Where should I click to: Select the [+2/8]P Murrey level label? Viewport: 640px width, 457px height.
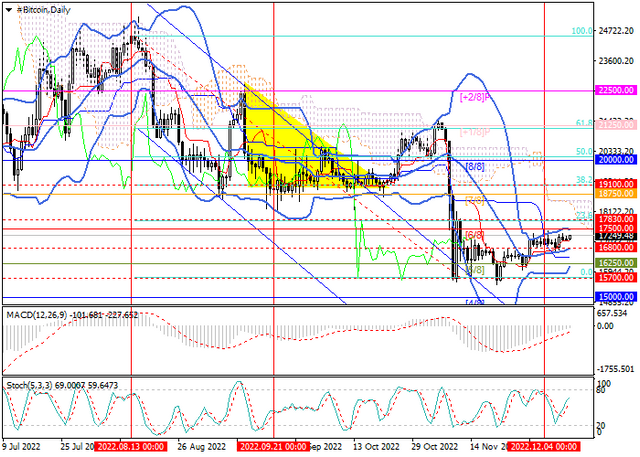point(474,98)
